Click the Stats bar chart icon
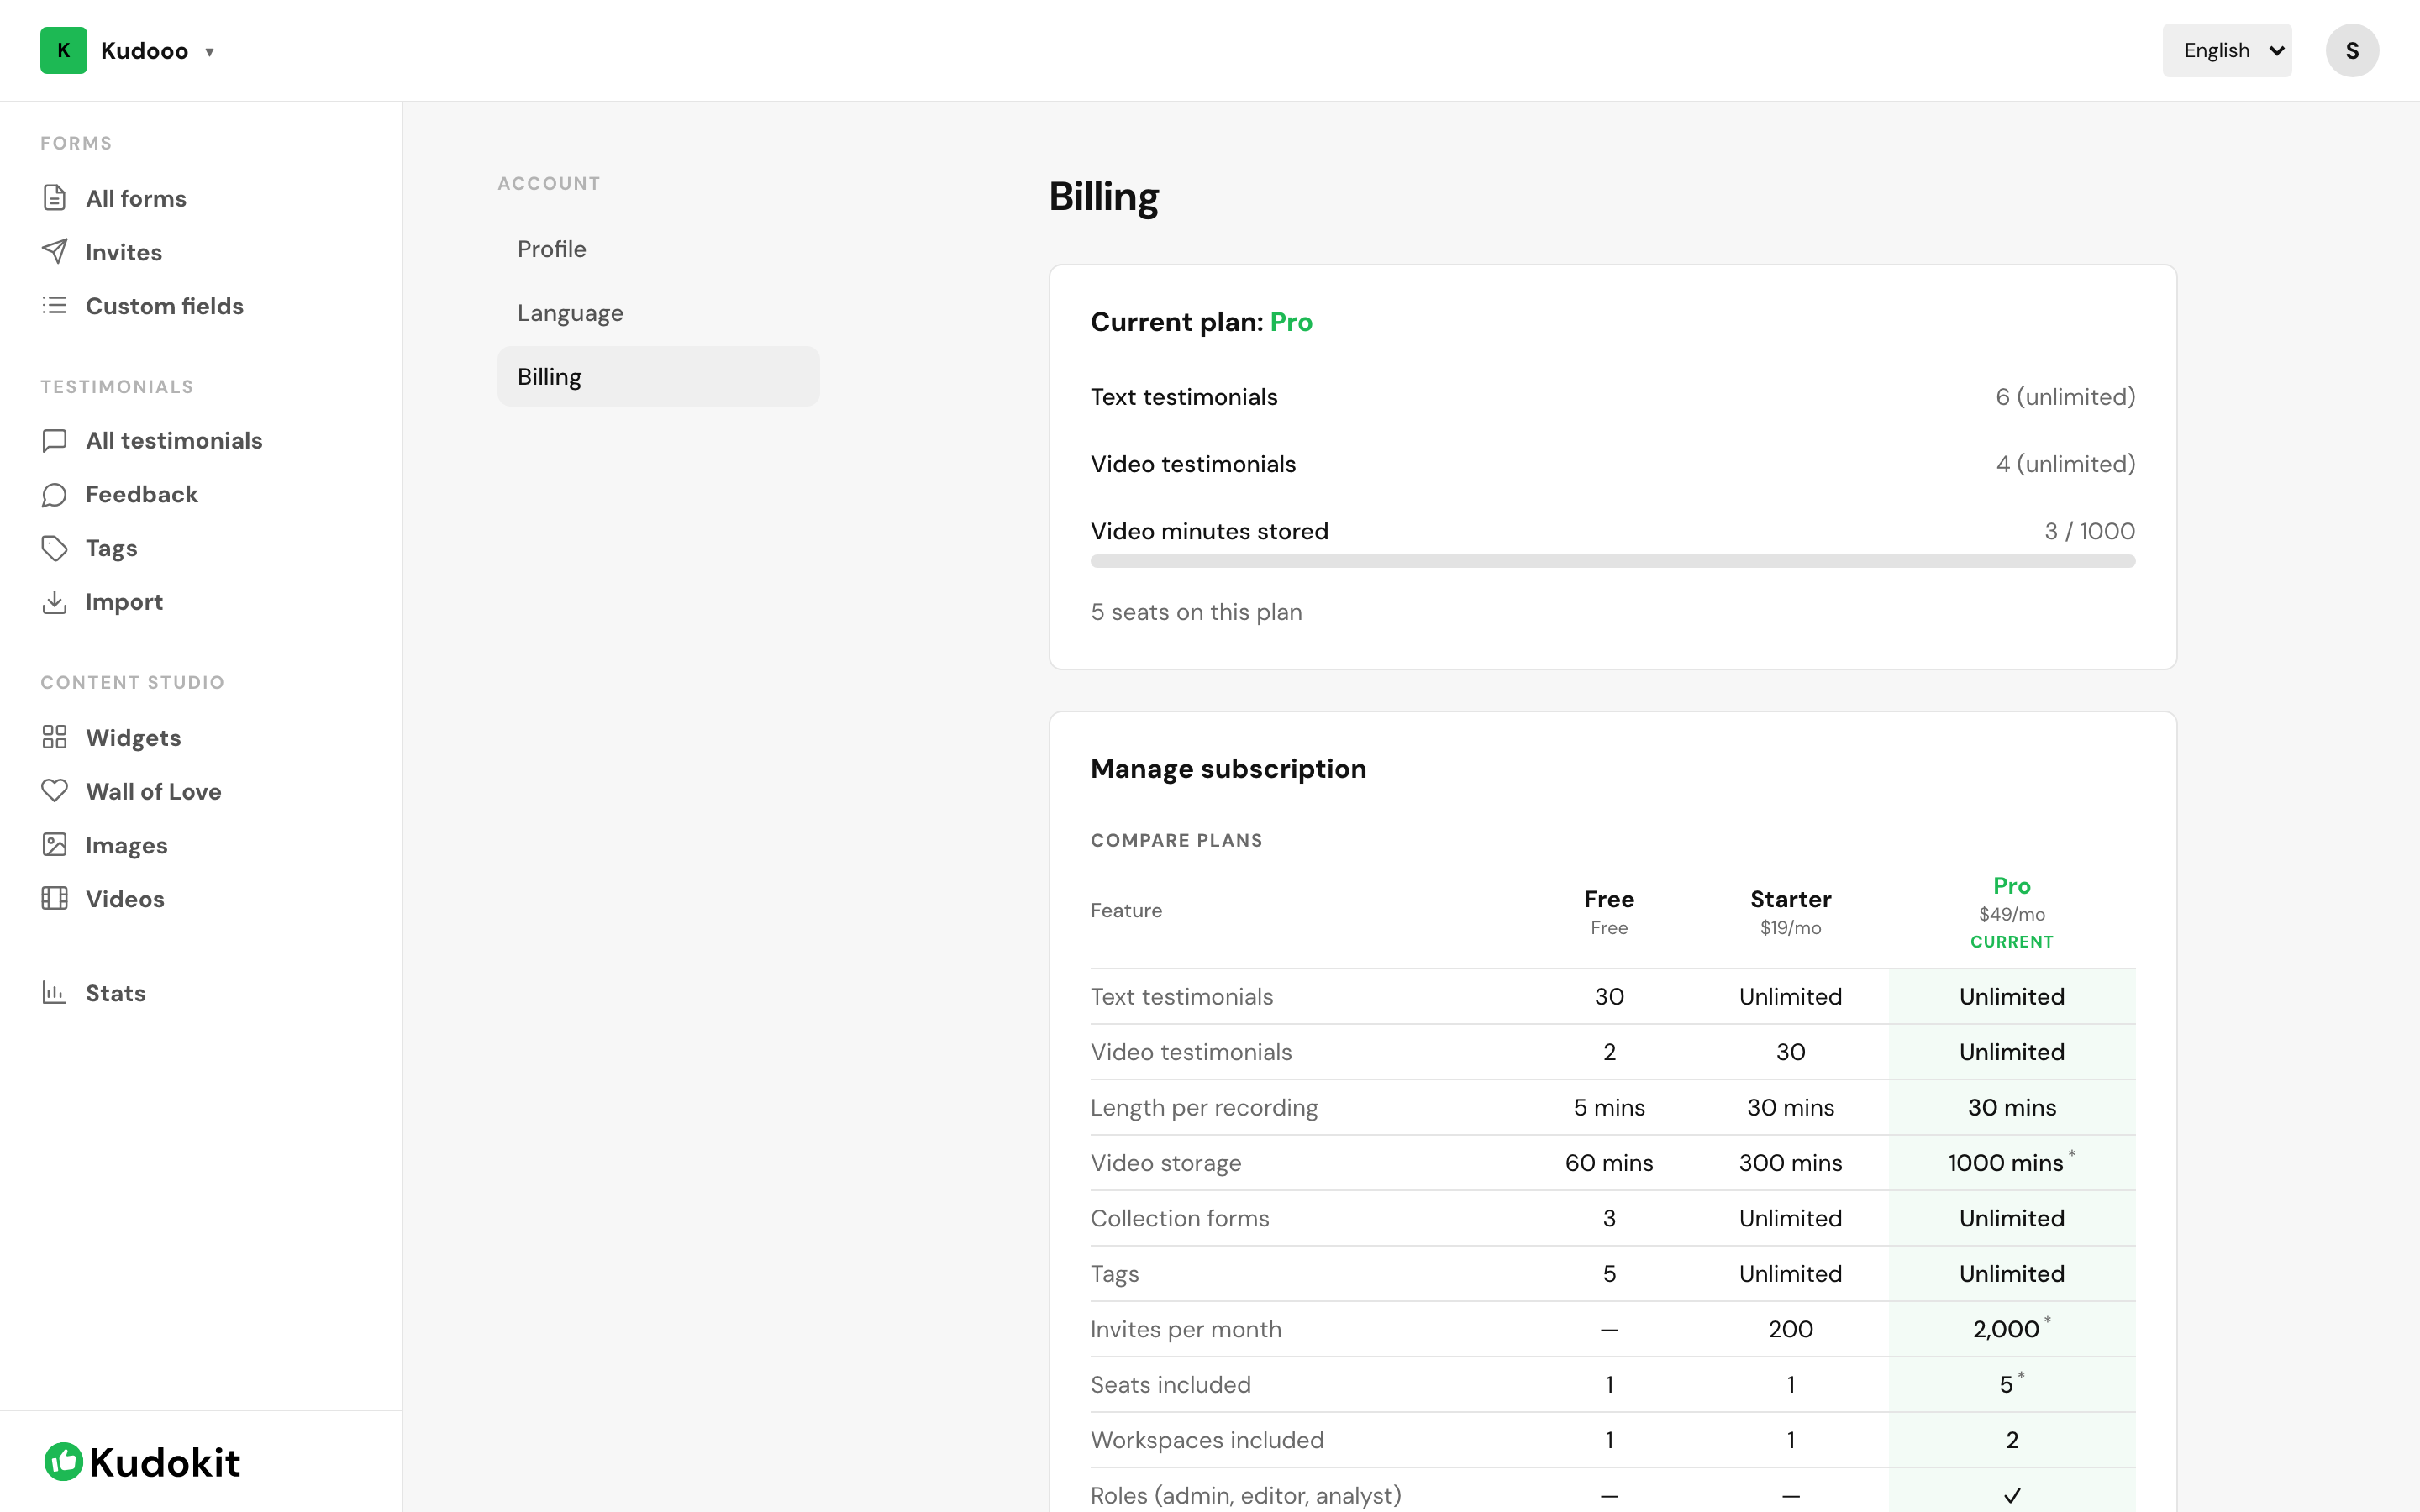 [x=55, y=993]
